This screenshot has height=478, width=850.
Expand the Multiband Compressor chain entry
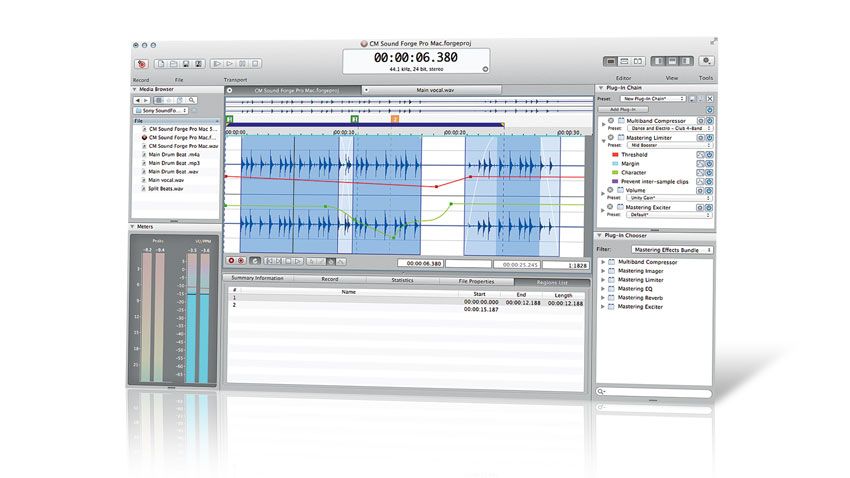tap(603, 124)
